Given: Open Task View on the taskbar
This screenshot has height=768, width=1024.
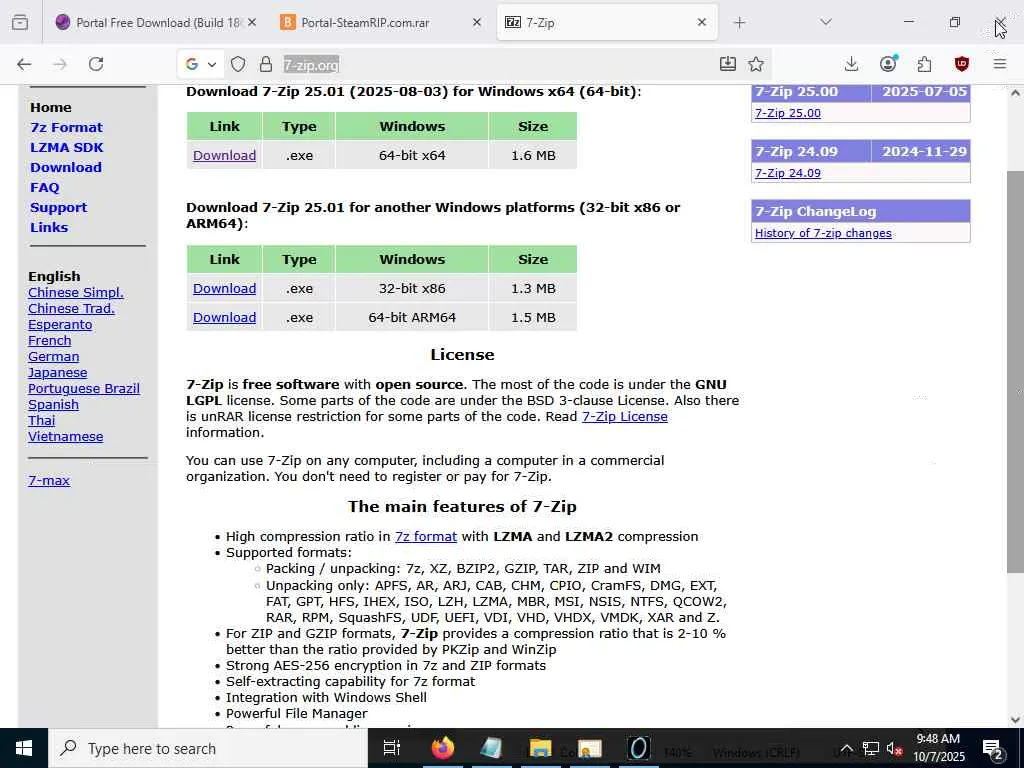Looking at the screenshot, I should pyautogui.click(x=392, y=748).
